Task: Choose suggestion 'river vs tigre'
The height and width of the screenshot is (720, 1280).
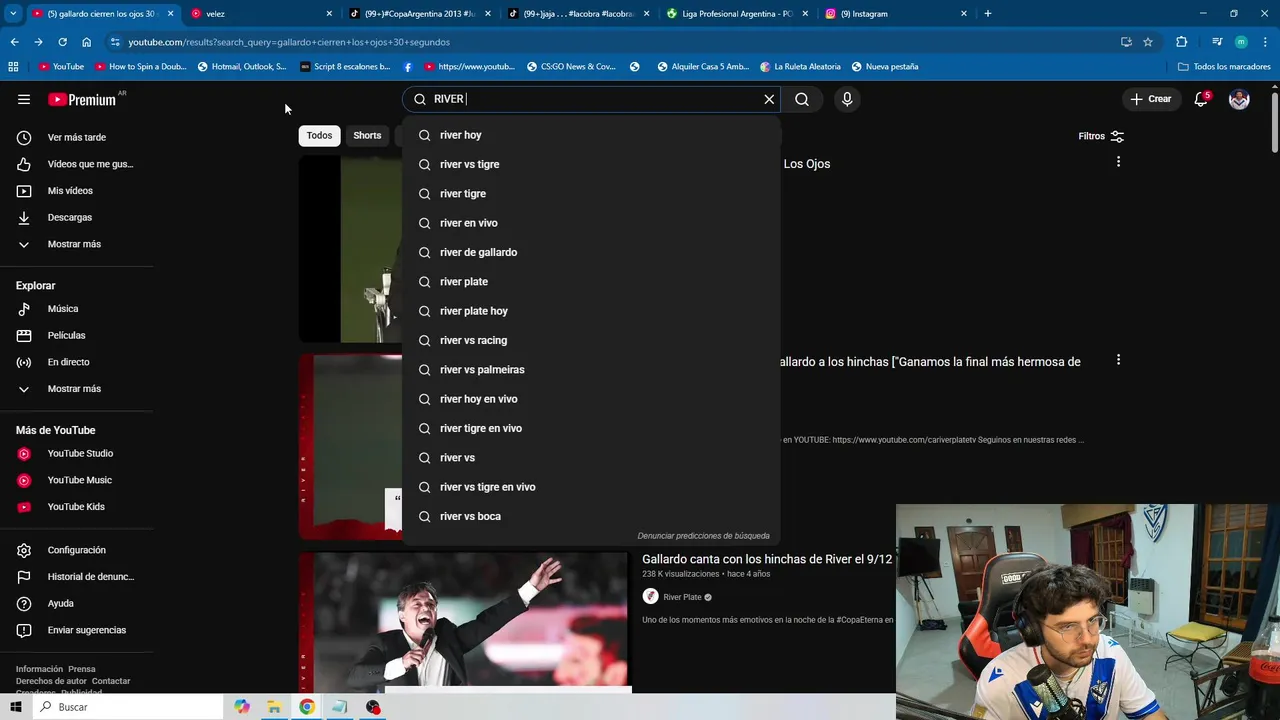Action: [x=591, y=164]
